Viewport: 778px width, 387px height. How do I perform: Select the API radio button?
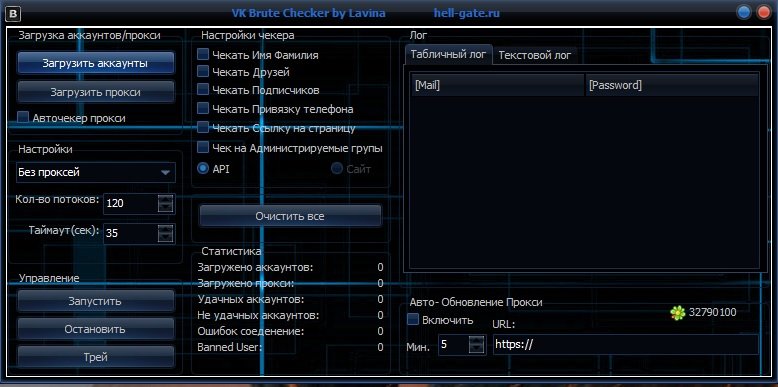(202, 169)
